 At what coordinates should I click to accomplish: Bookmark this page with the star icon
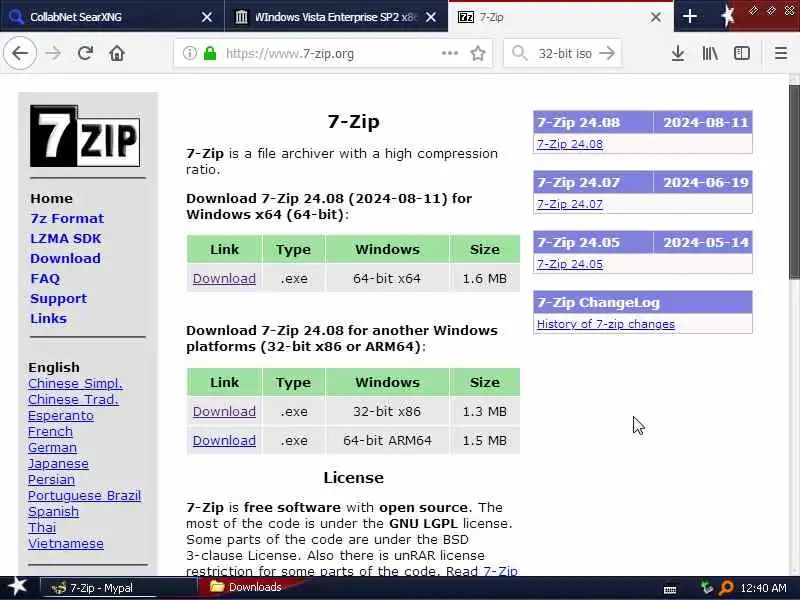(x=478, y=53)
